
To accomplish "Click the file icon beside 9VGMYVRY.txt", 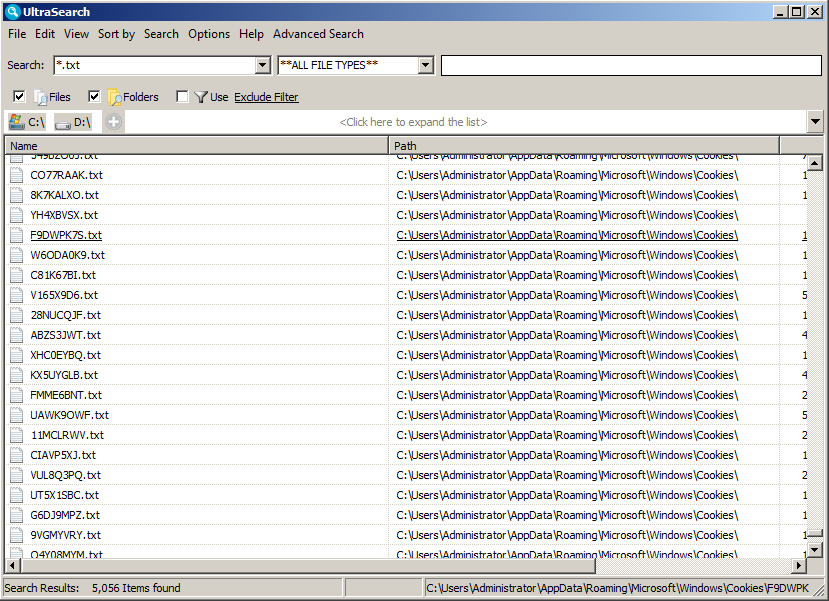I will pyautogui.click(x=17, y=535).
